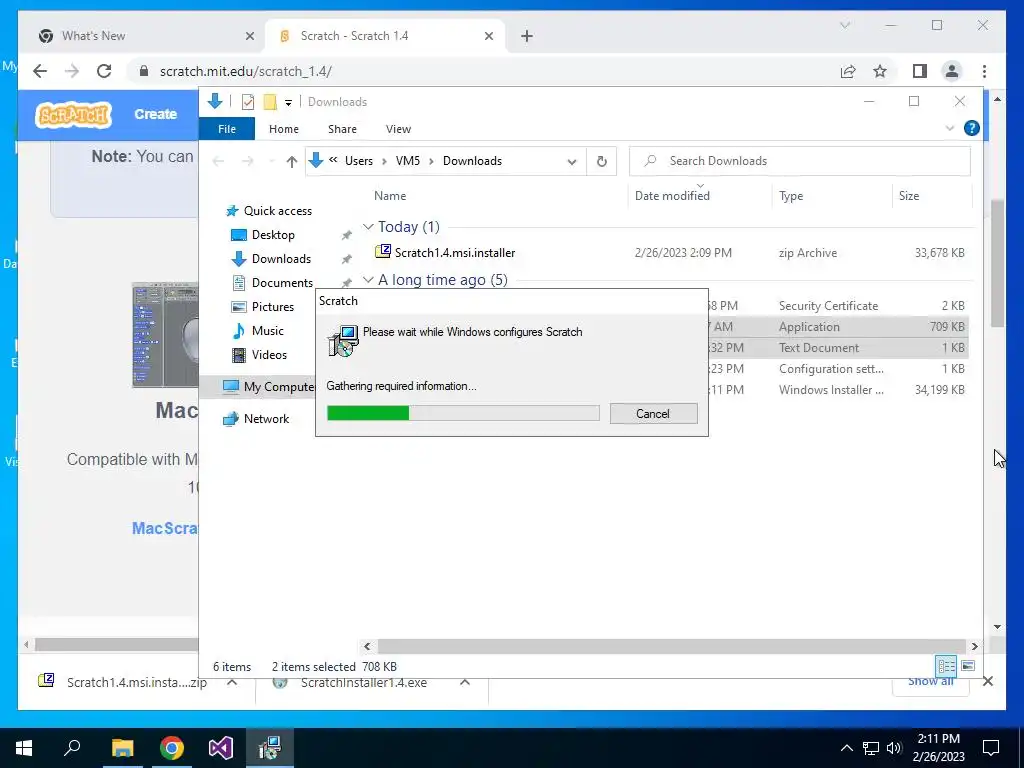Screen dimensions: 1024x768
Task: Select Music in navigation pane
Action: (259, 331)
